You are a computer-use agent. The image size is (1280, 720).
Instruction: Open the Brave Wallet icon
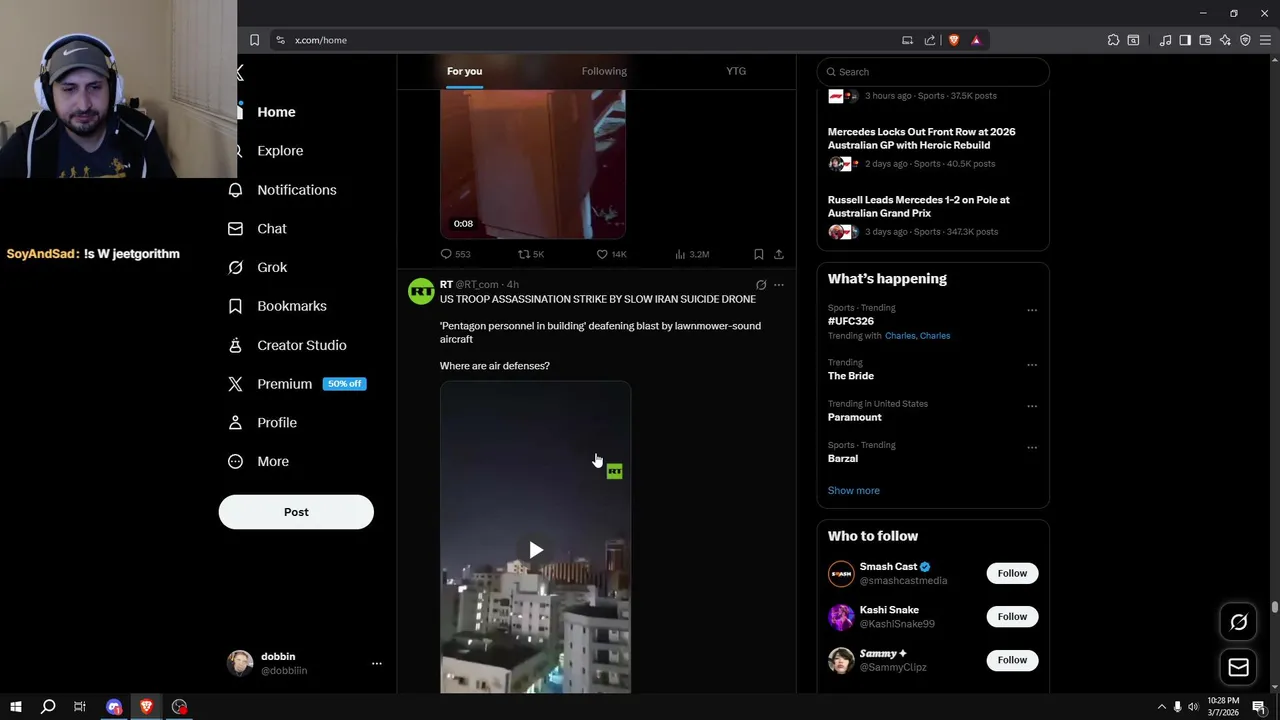tap(1205, 40)
